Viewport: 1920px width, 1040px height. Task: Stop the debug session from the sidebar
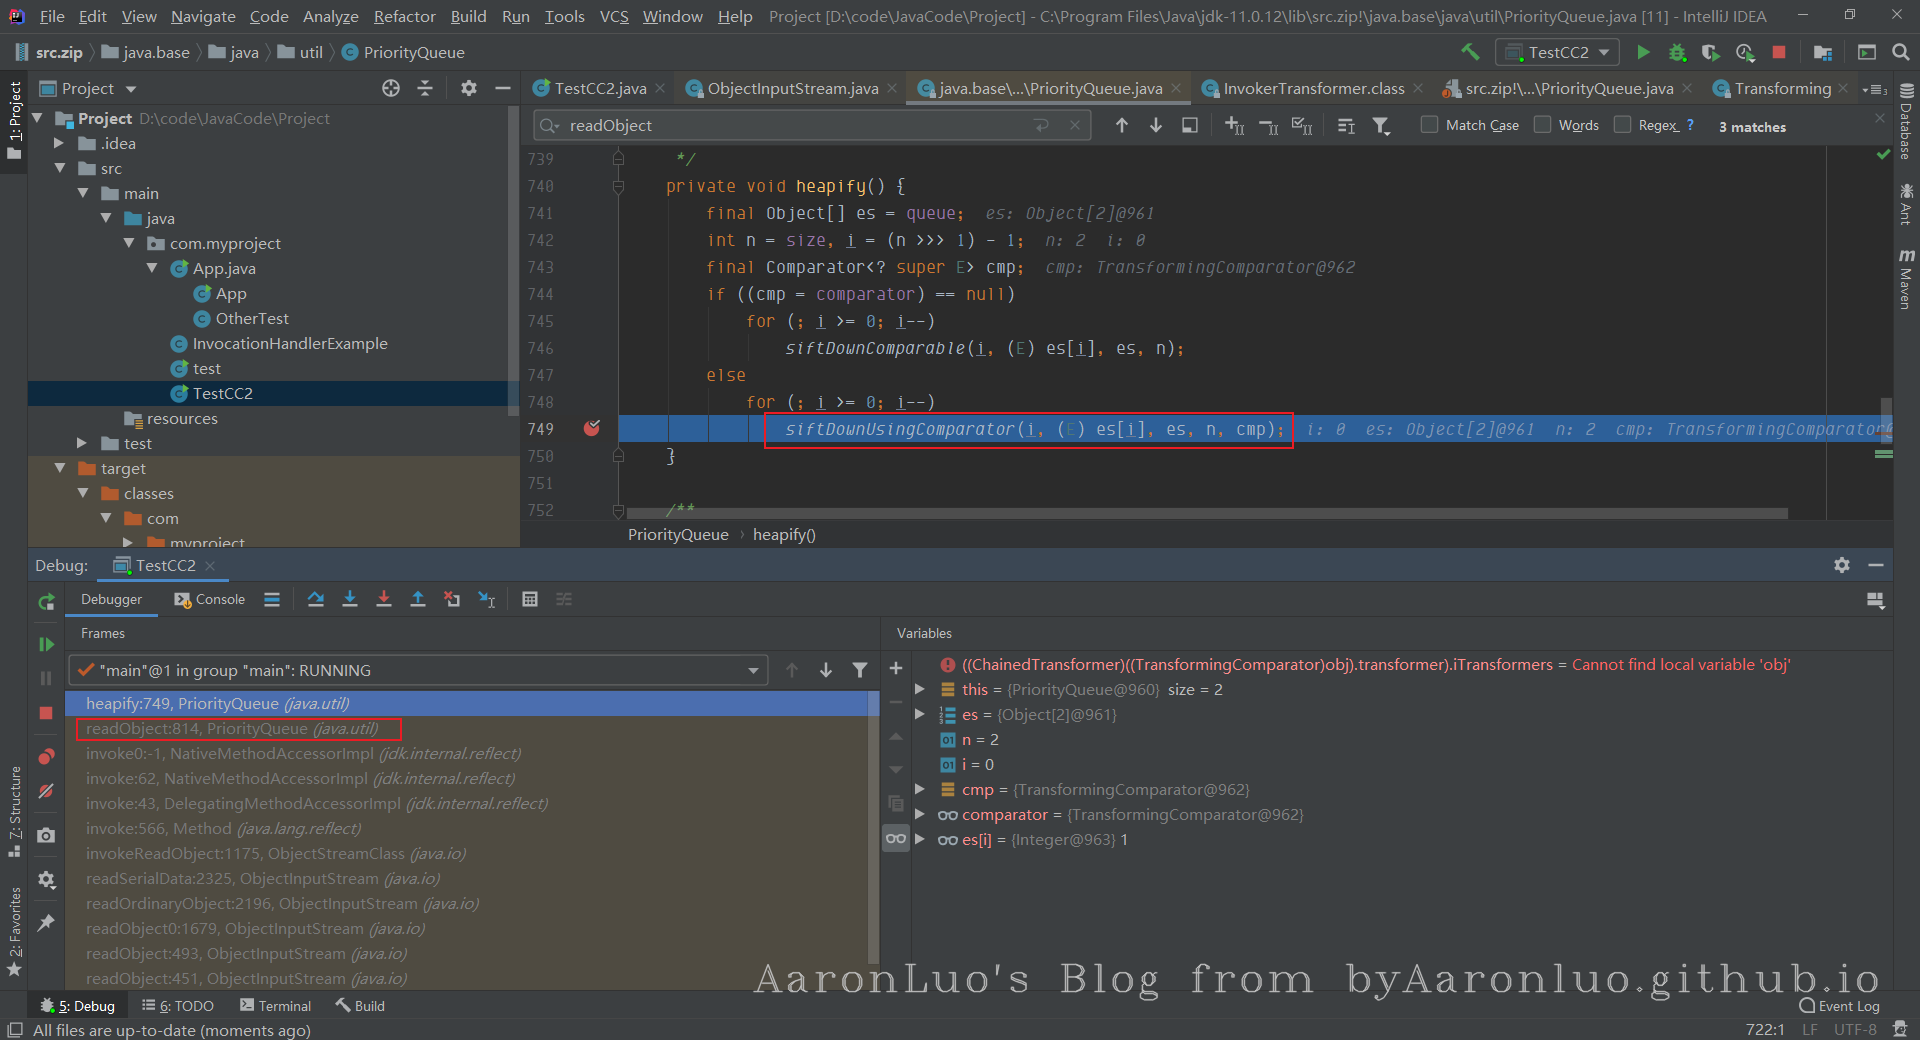click(x=46, y=713)
